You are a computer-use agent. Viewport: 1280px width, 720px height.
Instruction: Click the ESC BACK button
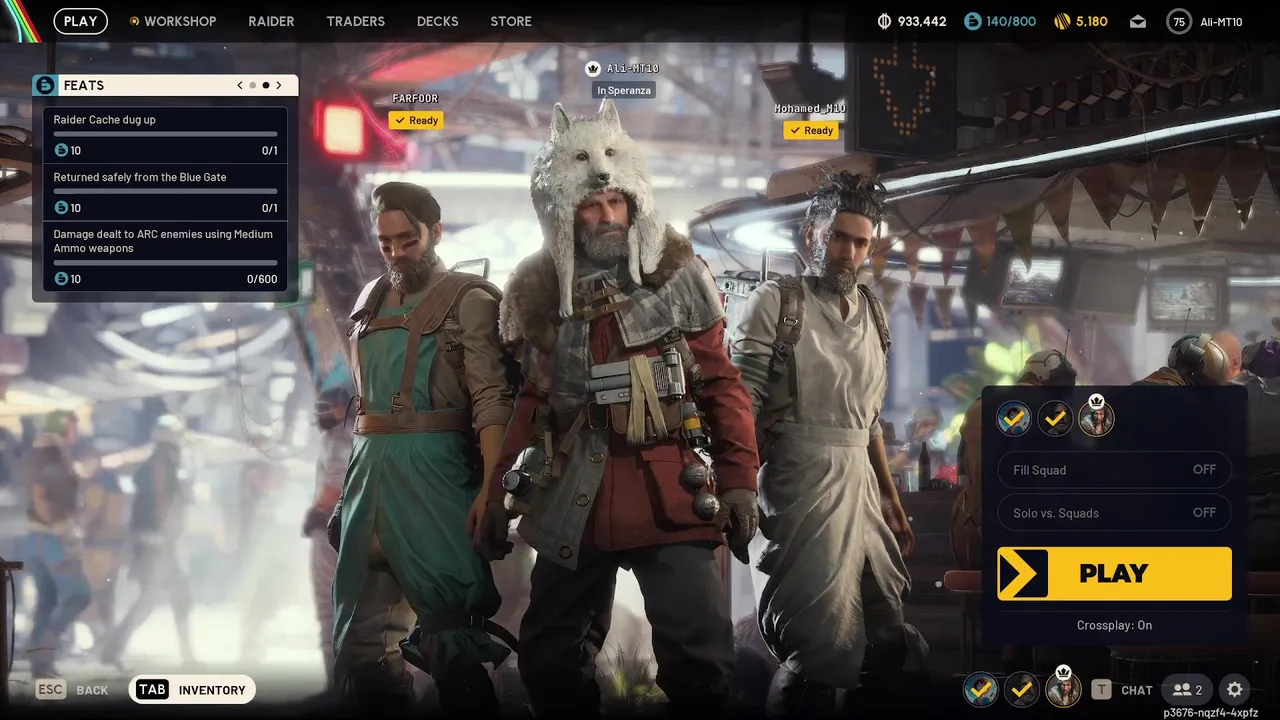click(x=73, y=690)
